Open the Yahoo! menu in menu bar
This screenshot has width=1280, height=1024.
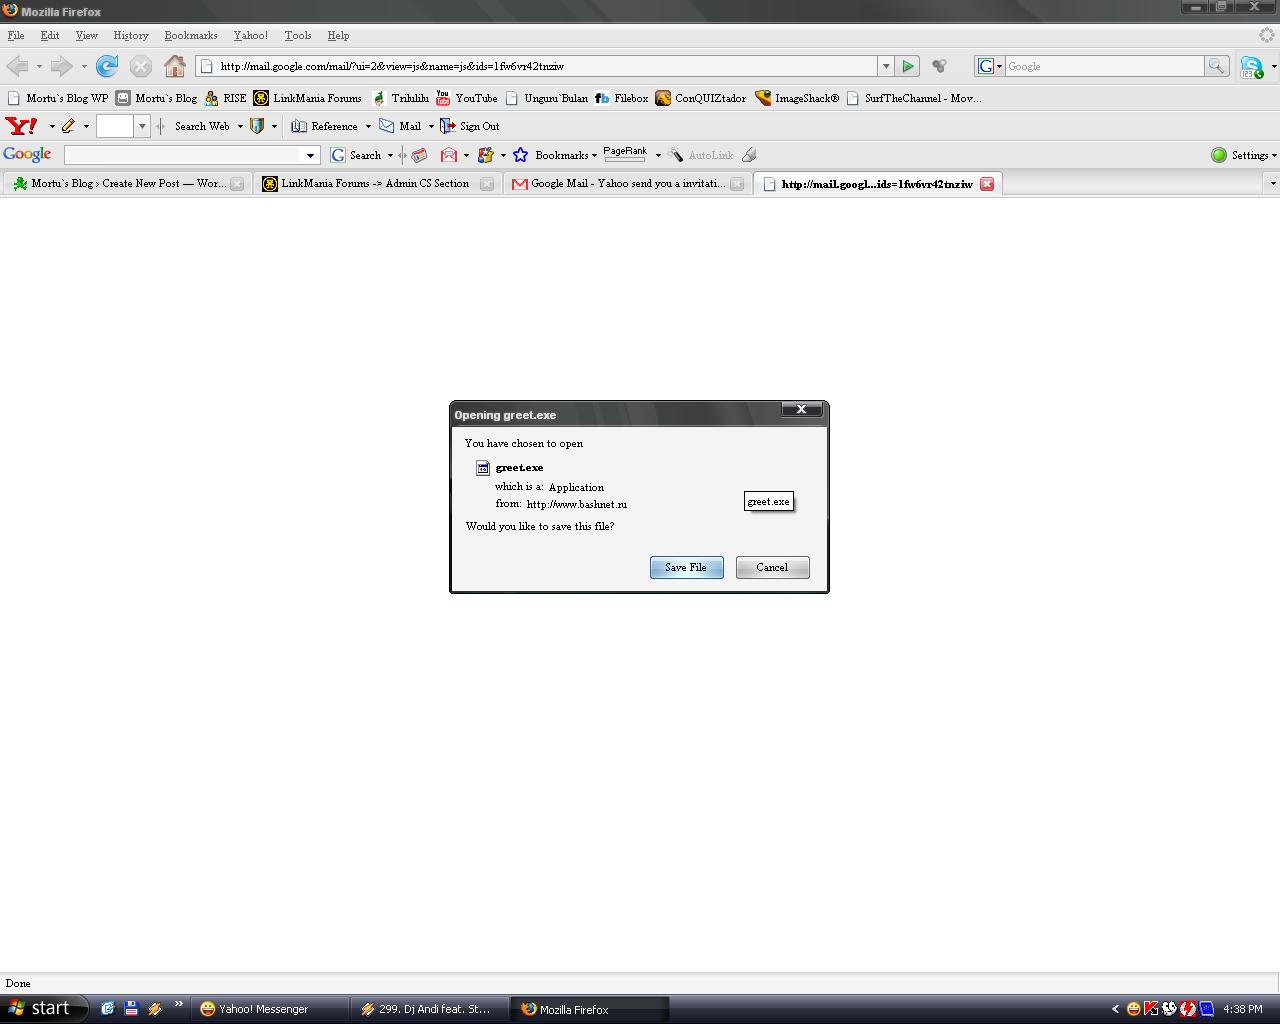(x=250, y=35)
